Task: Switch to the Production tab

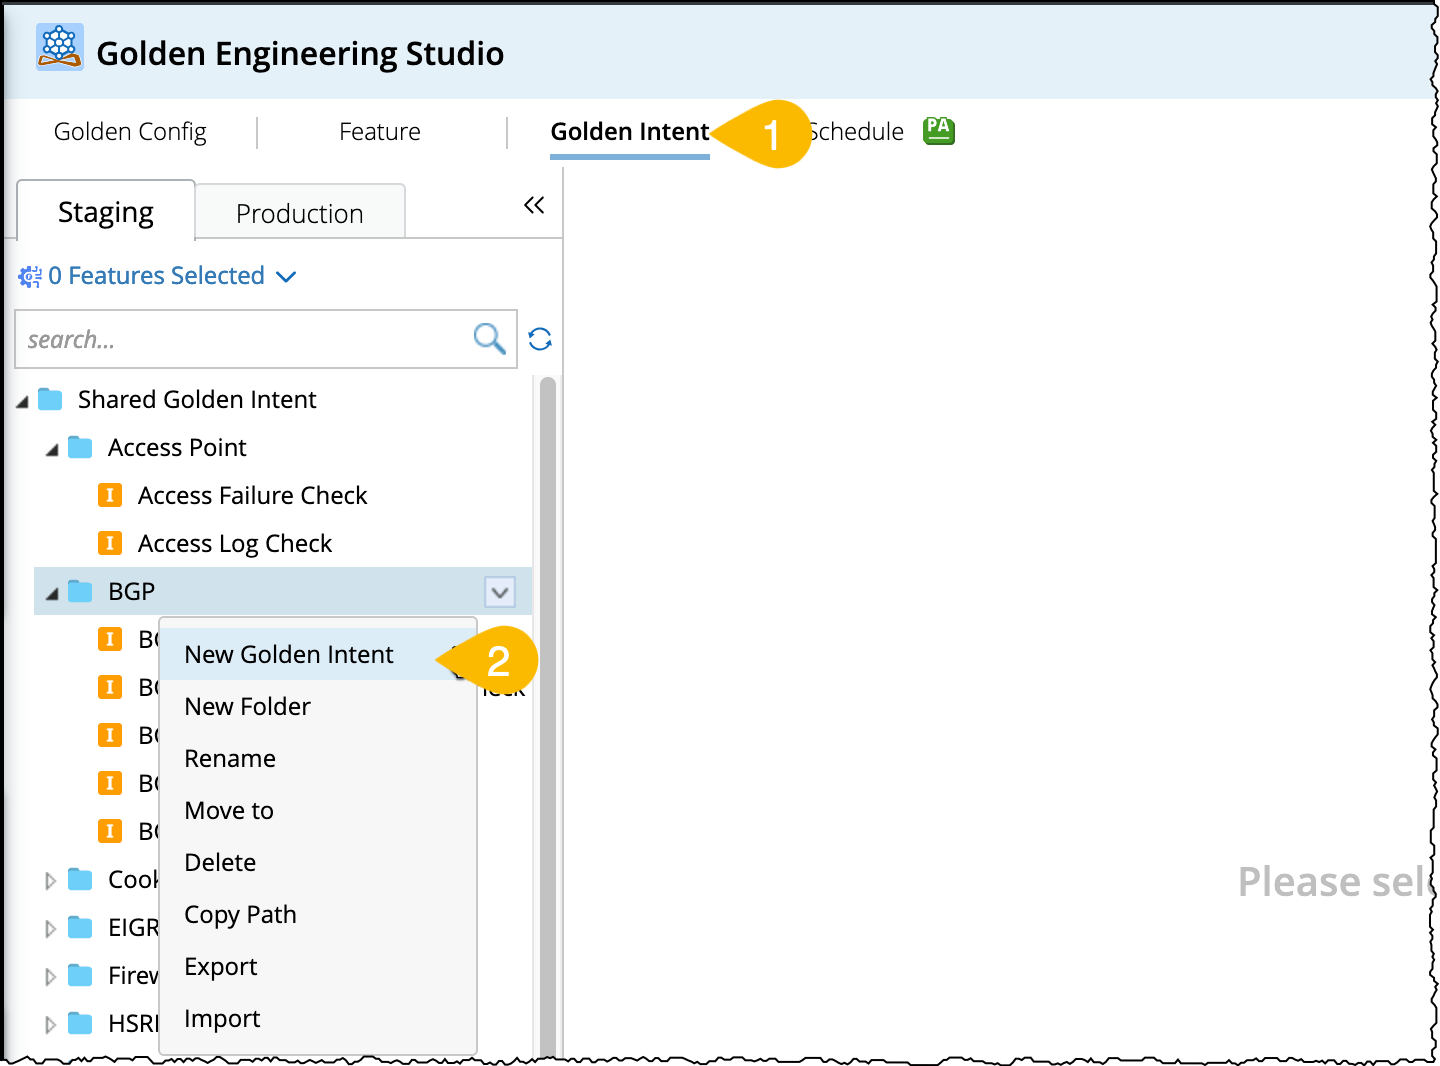Action: click(x=299, y=213)
